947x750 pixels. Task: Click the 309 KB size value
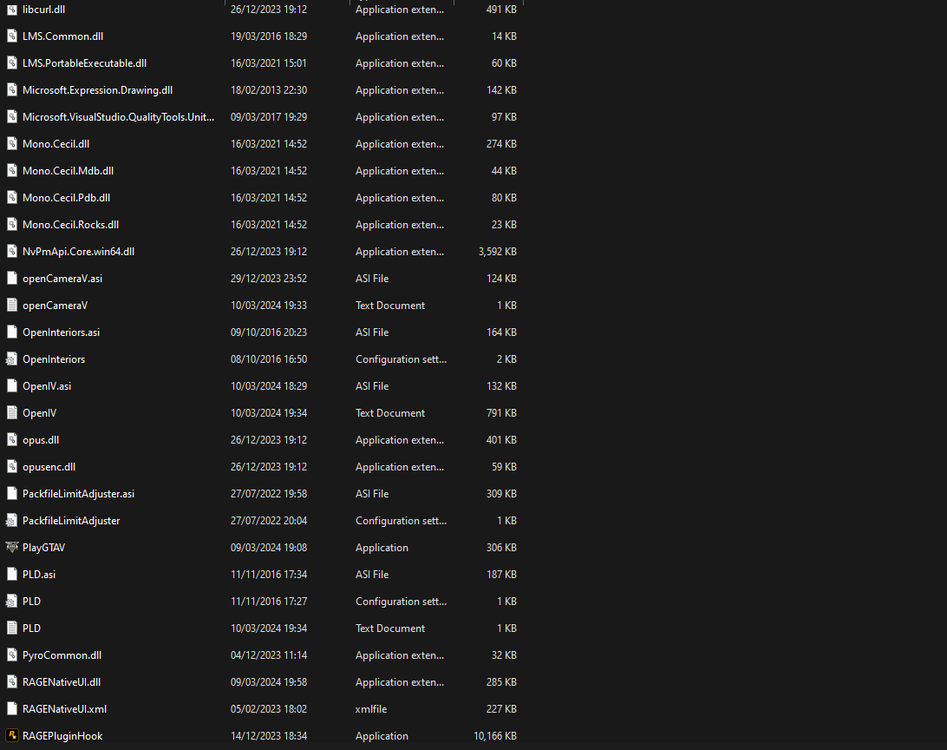501,494
